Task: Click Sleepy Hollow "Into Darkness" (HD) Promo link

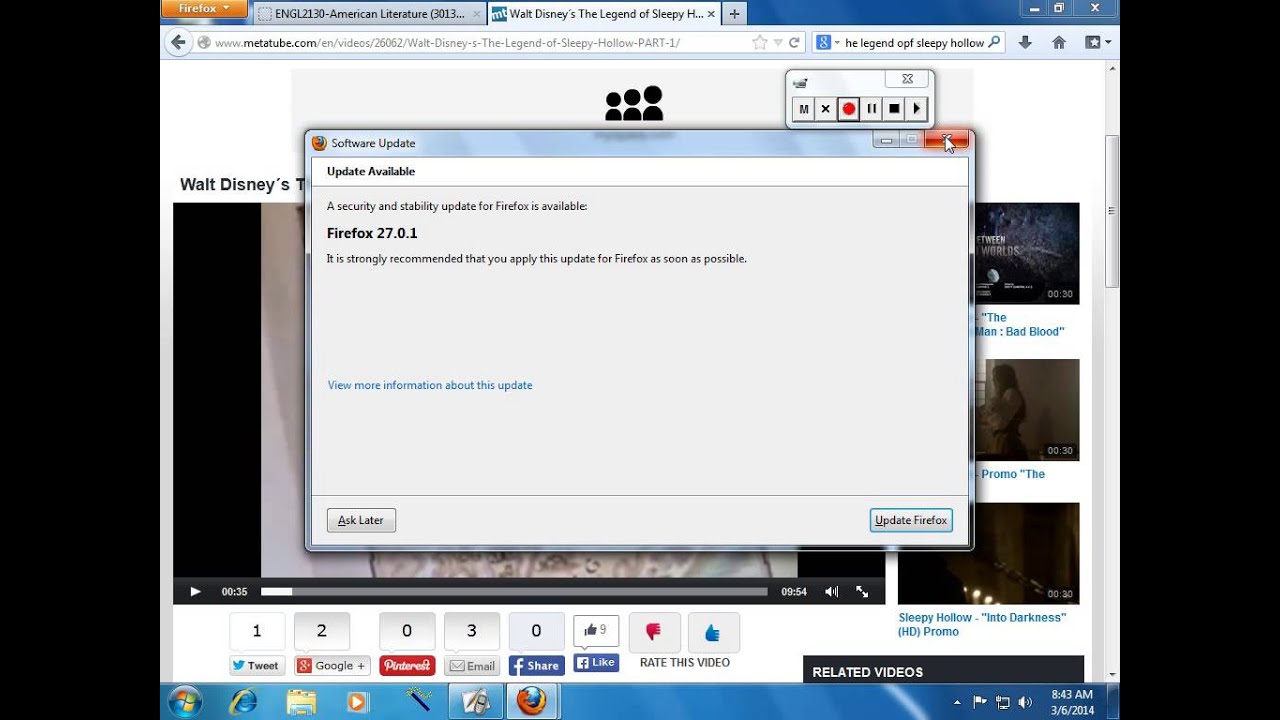Action: tap(982, 624)
